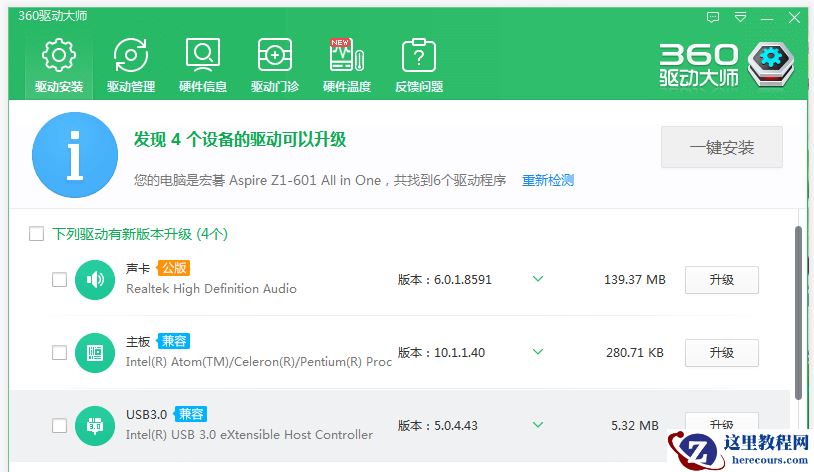Click the blue info circle icon
Screen dimensions: 814x472
point(75,155)
